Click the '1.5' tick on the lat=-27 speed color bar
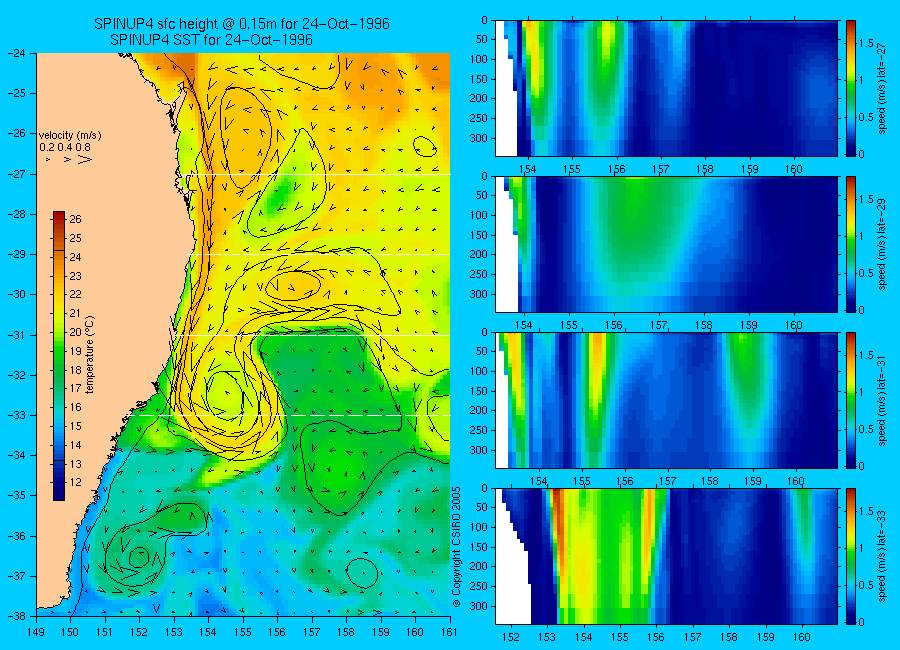900x650 pixels. [867, 44]
